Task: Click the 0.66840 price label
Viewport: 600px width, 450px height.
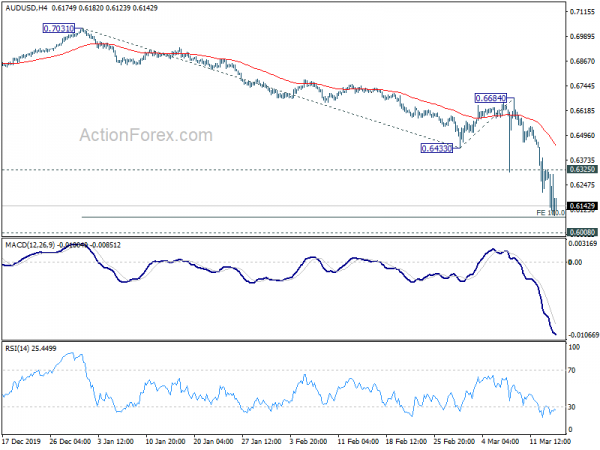Action: coord(491,98)
